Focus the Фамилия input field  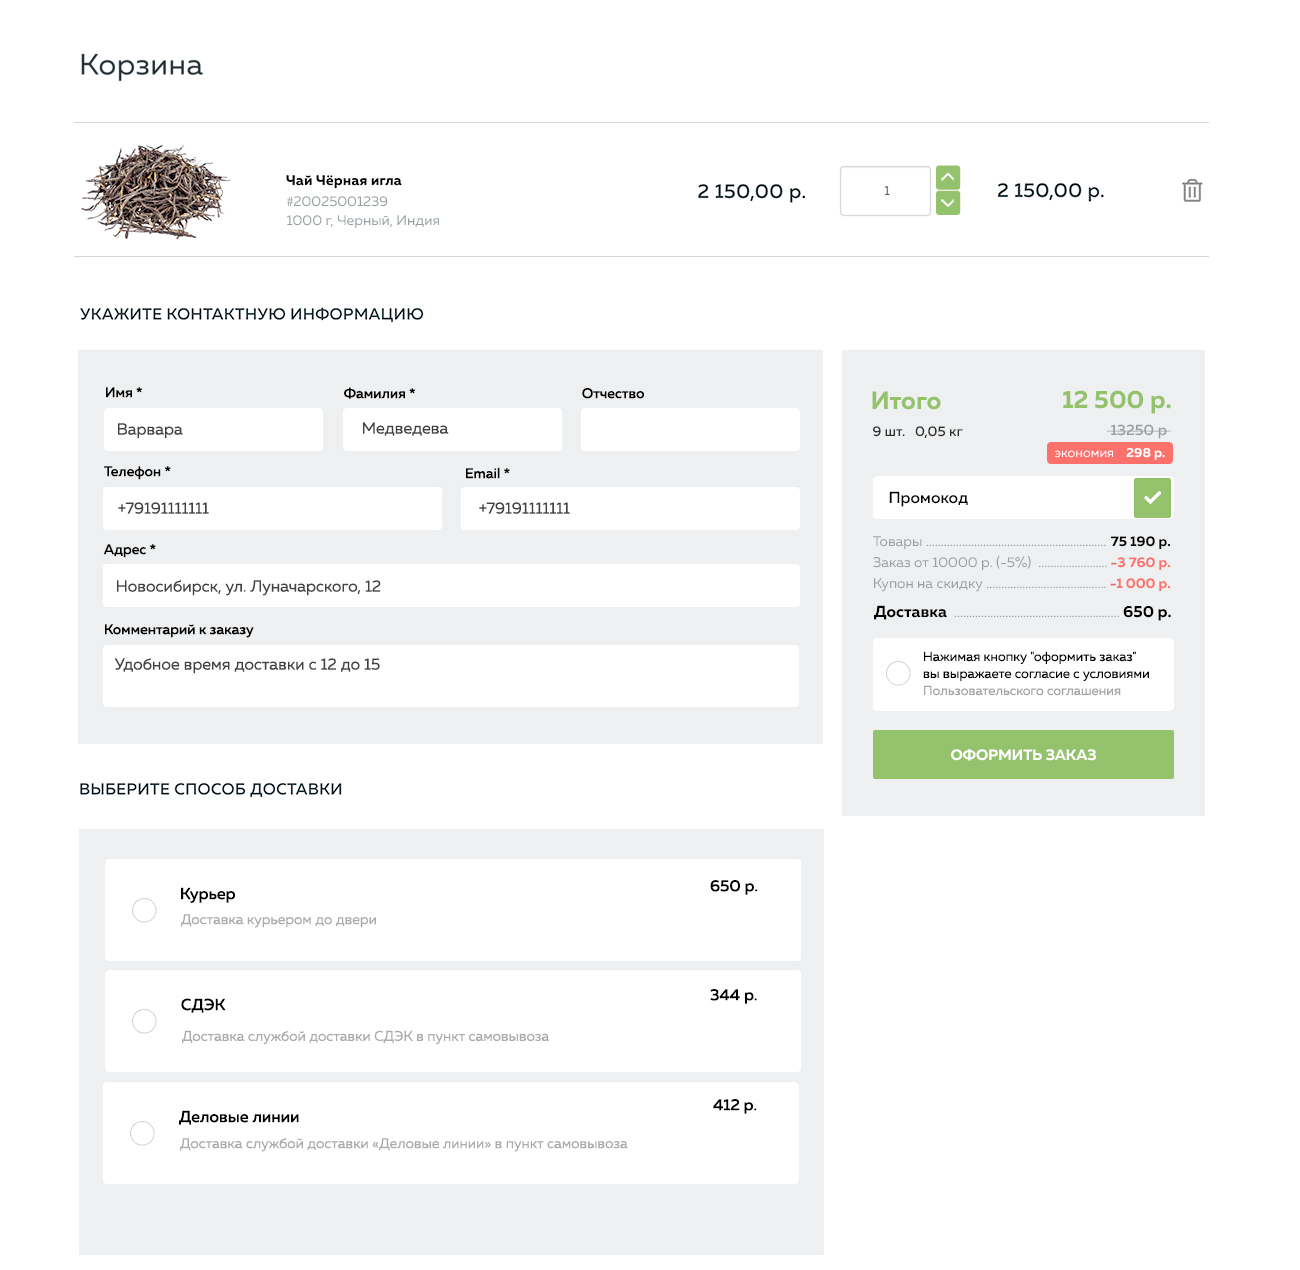pyautogui.click(x=452, y=429)
